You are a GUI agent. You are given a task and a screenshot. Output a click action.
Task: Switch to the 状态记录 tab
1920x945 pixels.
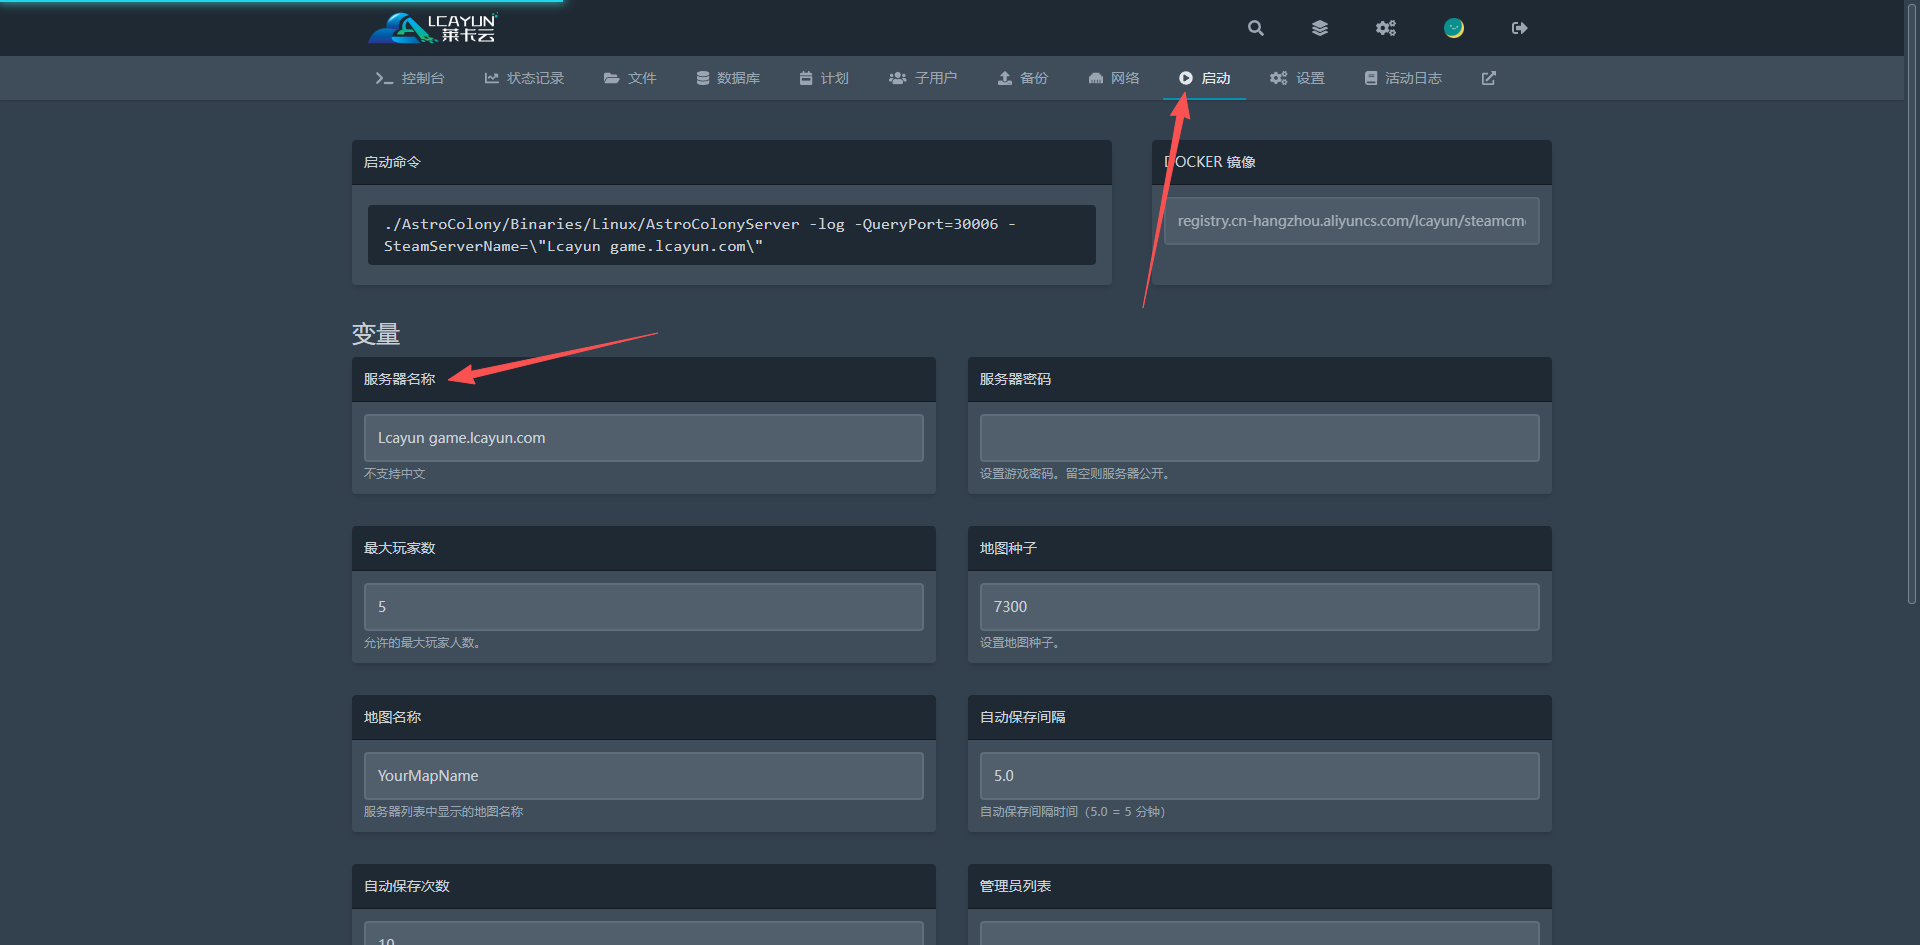pos(524,78)
